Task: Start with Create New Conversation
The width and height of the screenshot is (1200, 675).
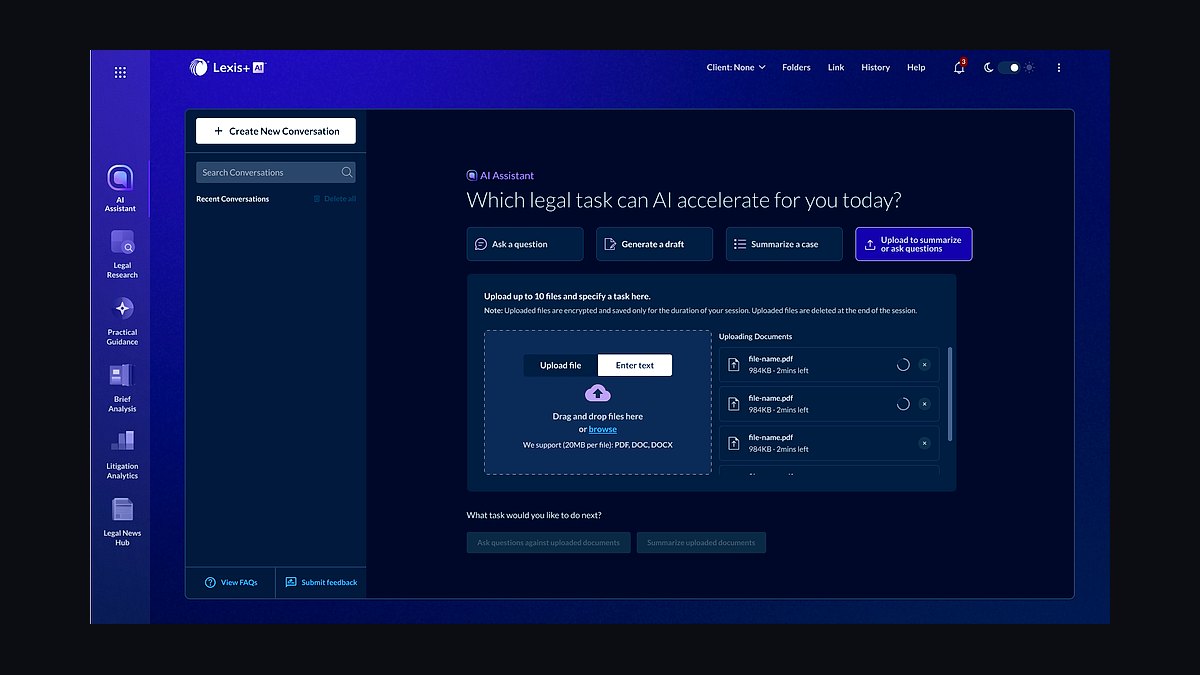Action: (276, 131)
